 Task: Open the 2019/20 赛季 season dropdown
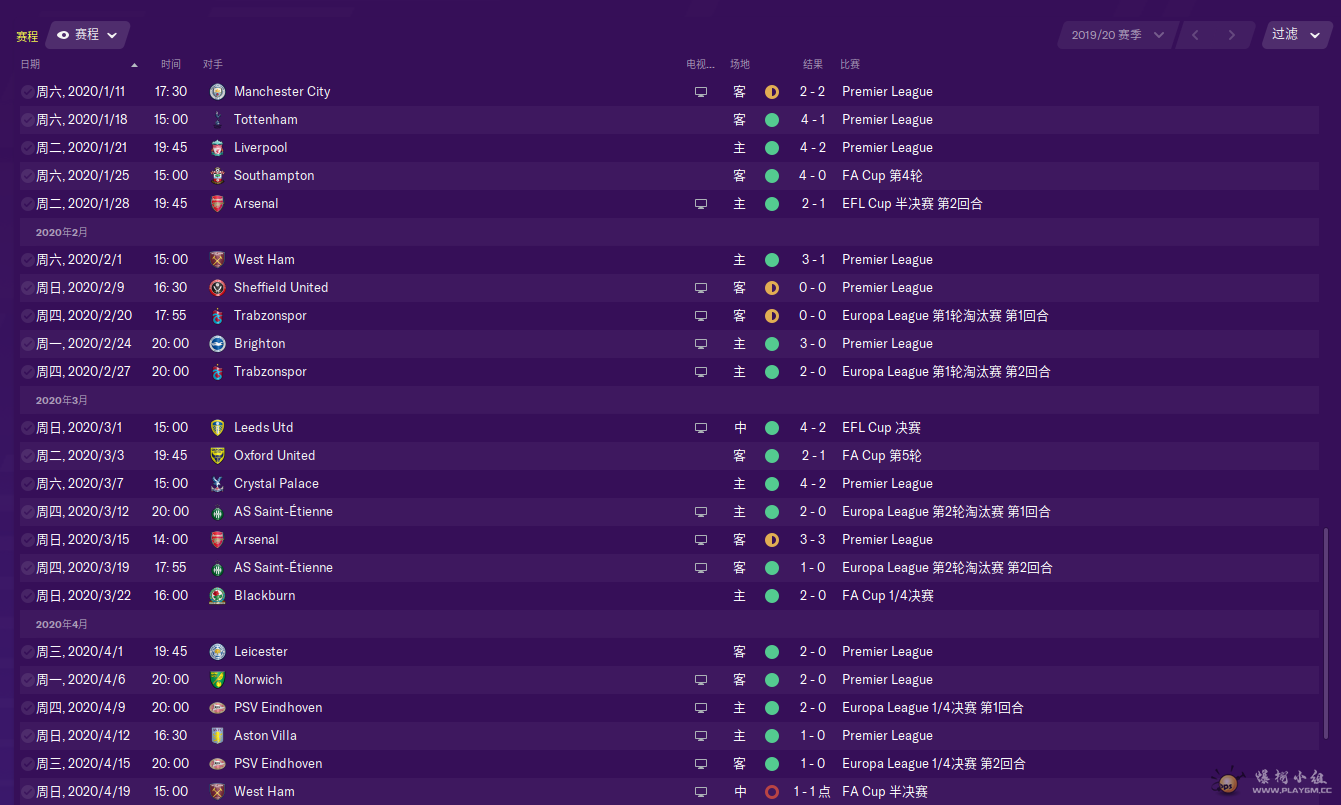pyautogui.click(x=1117, y=35)
